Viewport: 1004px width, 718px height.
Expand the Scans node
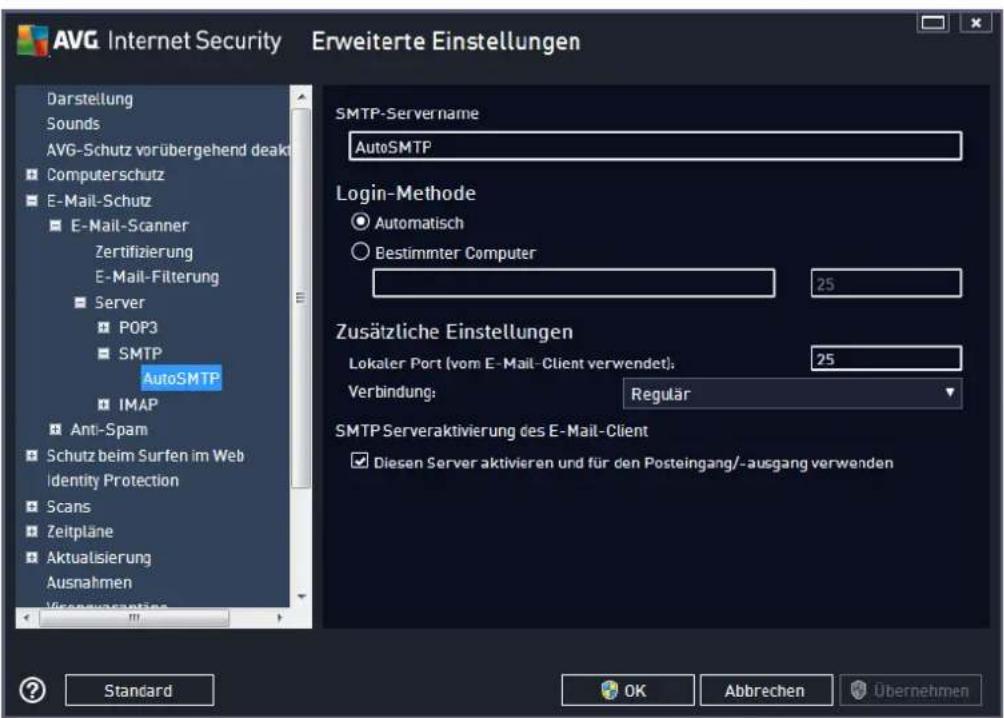pos(31,506)
